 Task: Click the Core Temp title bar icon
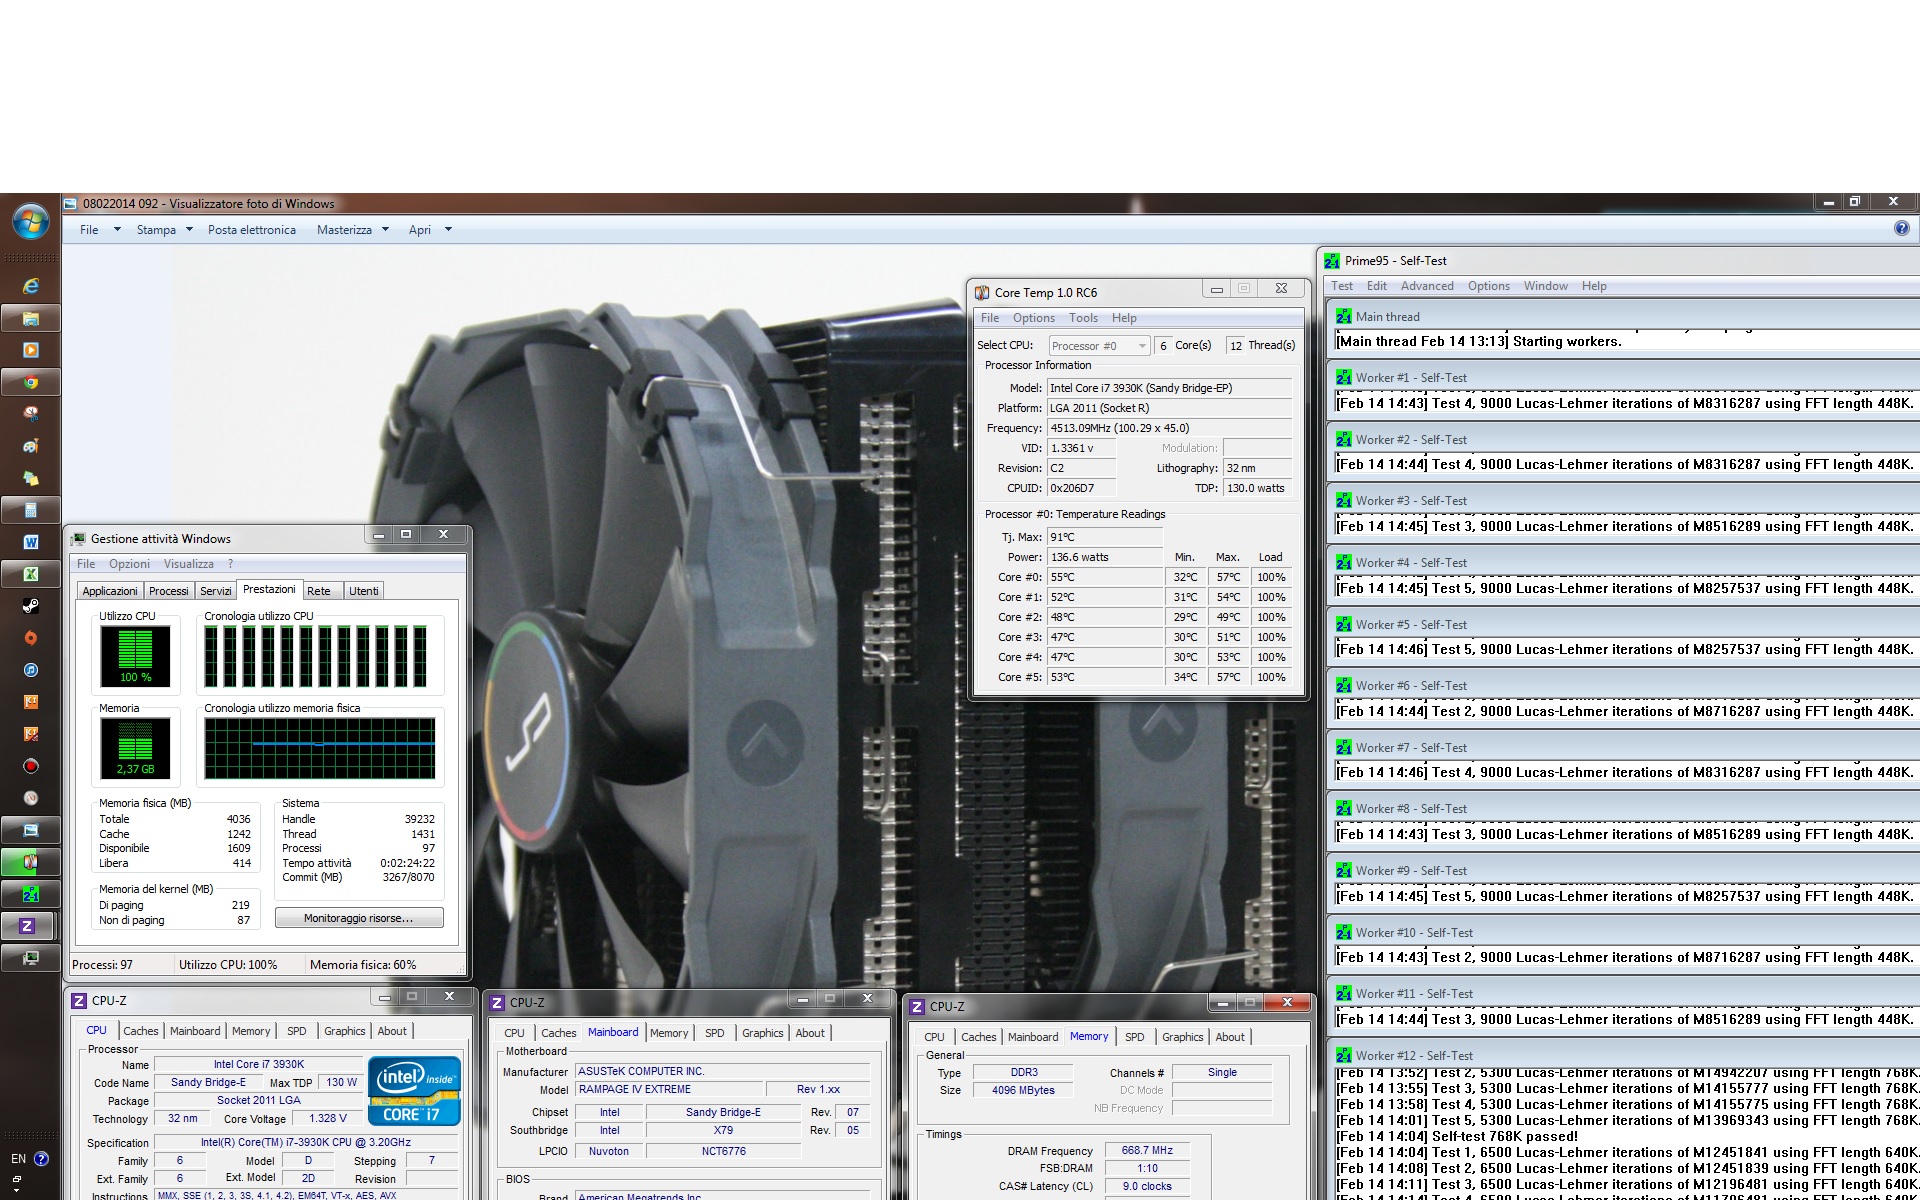point(984,289)
